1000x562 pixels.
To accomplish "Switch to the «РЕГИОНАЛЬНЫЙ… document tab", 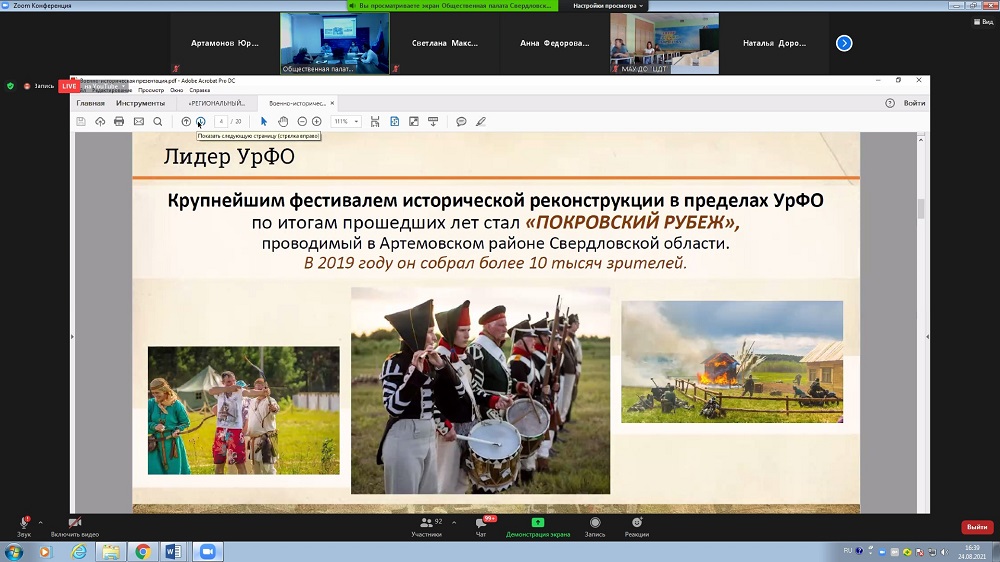I will [x=216, y=103].
